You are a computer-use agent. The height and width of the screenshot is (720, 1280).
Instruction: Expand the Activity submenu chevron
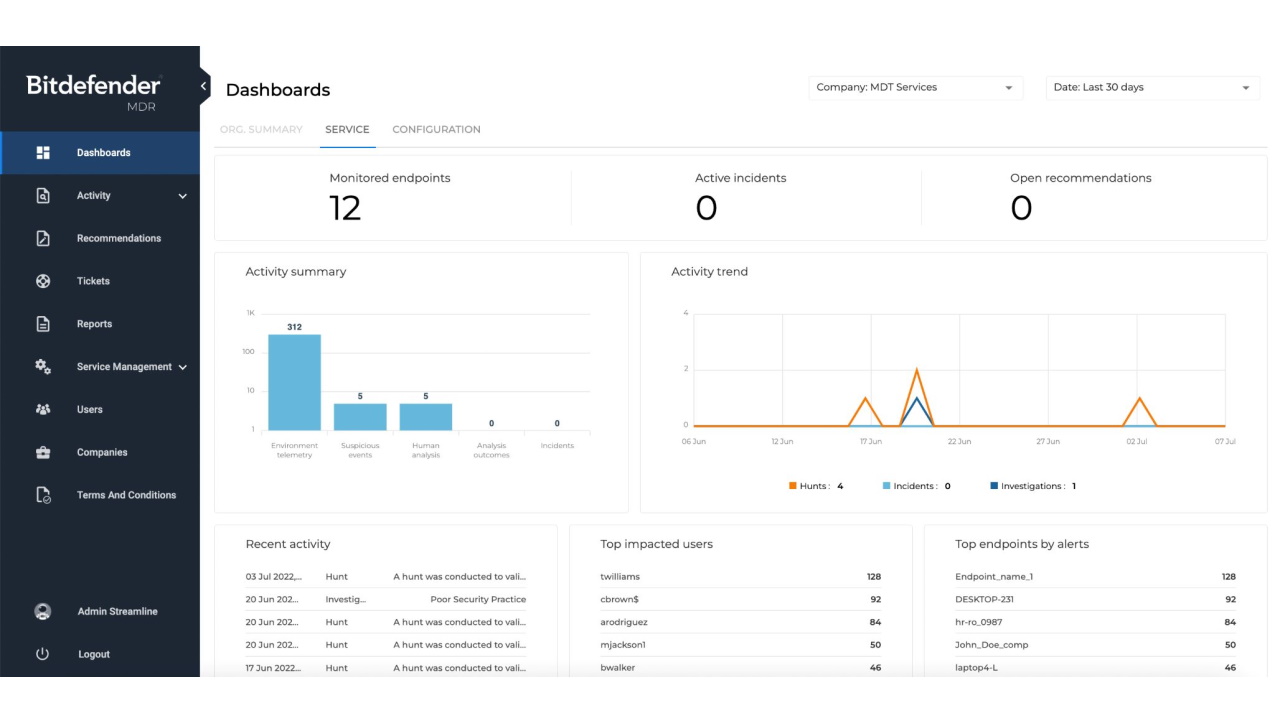click(x=182, y=197)
